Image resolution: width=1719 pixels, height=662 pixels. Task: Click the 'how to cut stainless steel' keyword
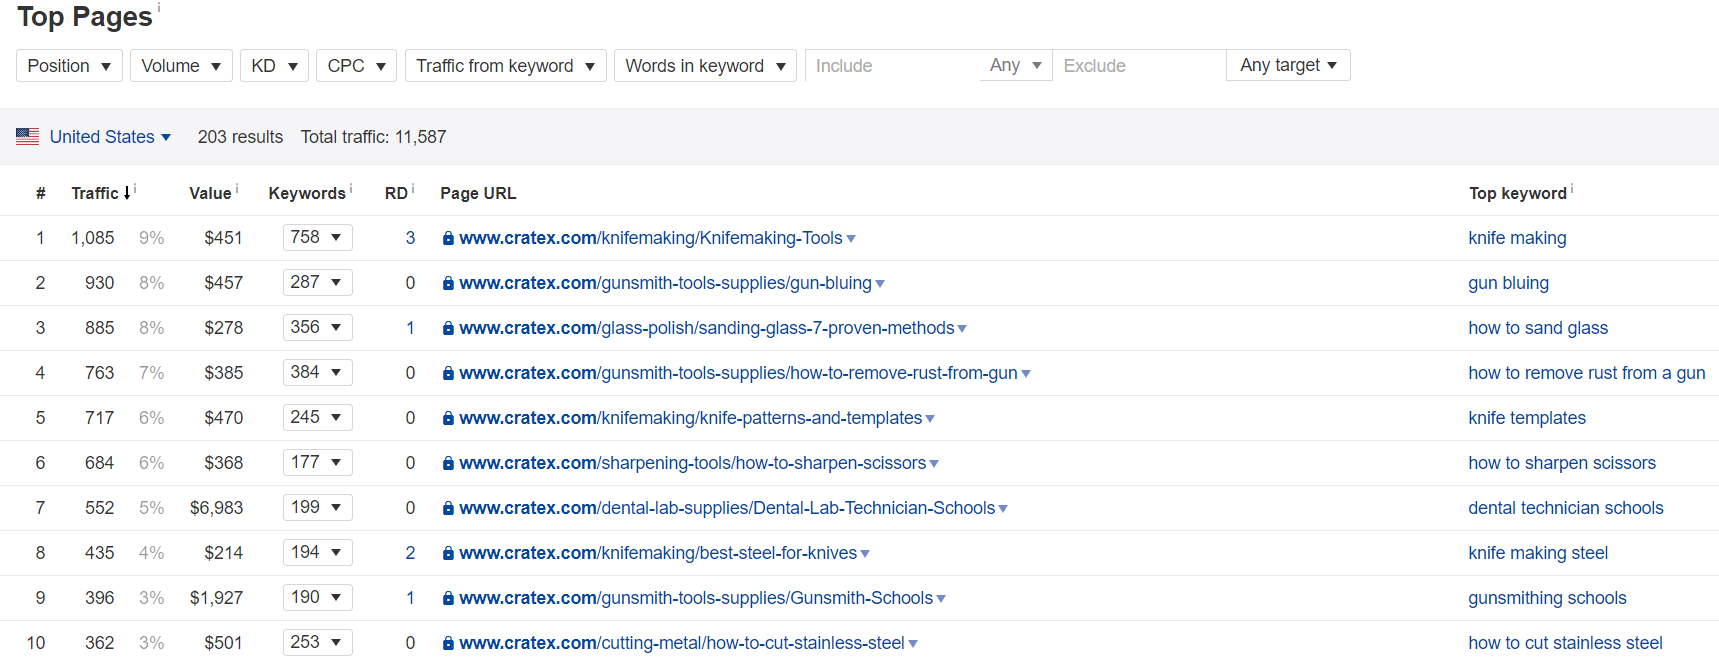tap(1565, 643)
